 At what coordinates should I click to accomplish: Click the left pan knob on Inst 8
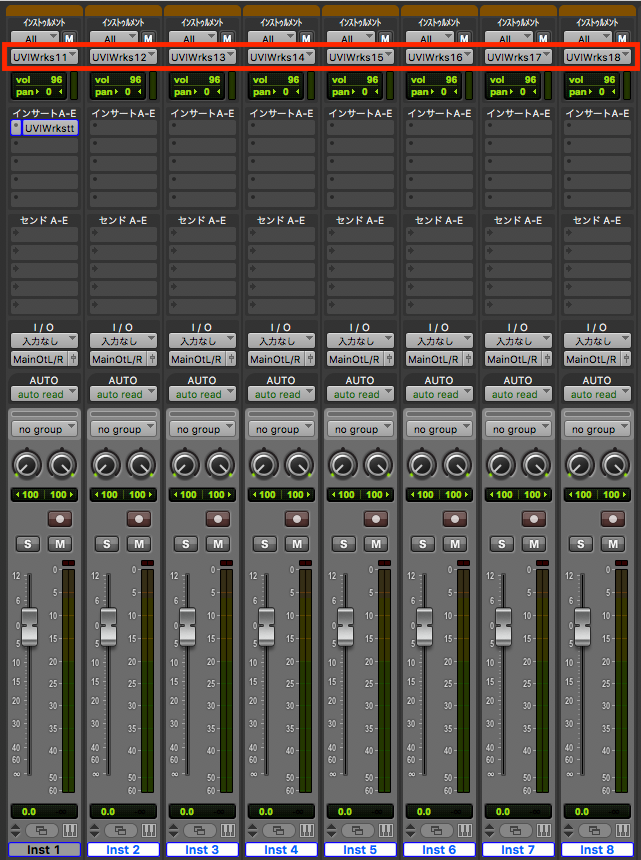click(580, 465)
